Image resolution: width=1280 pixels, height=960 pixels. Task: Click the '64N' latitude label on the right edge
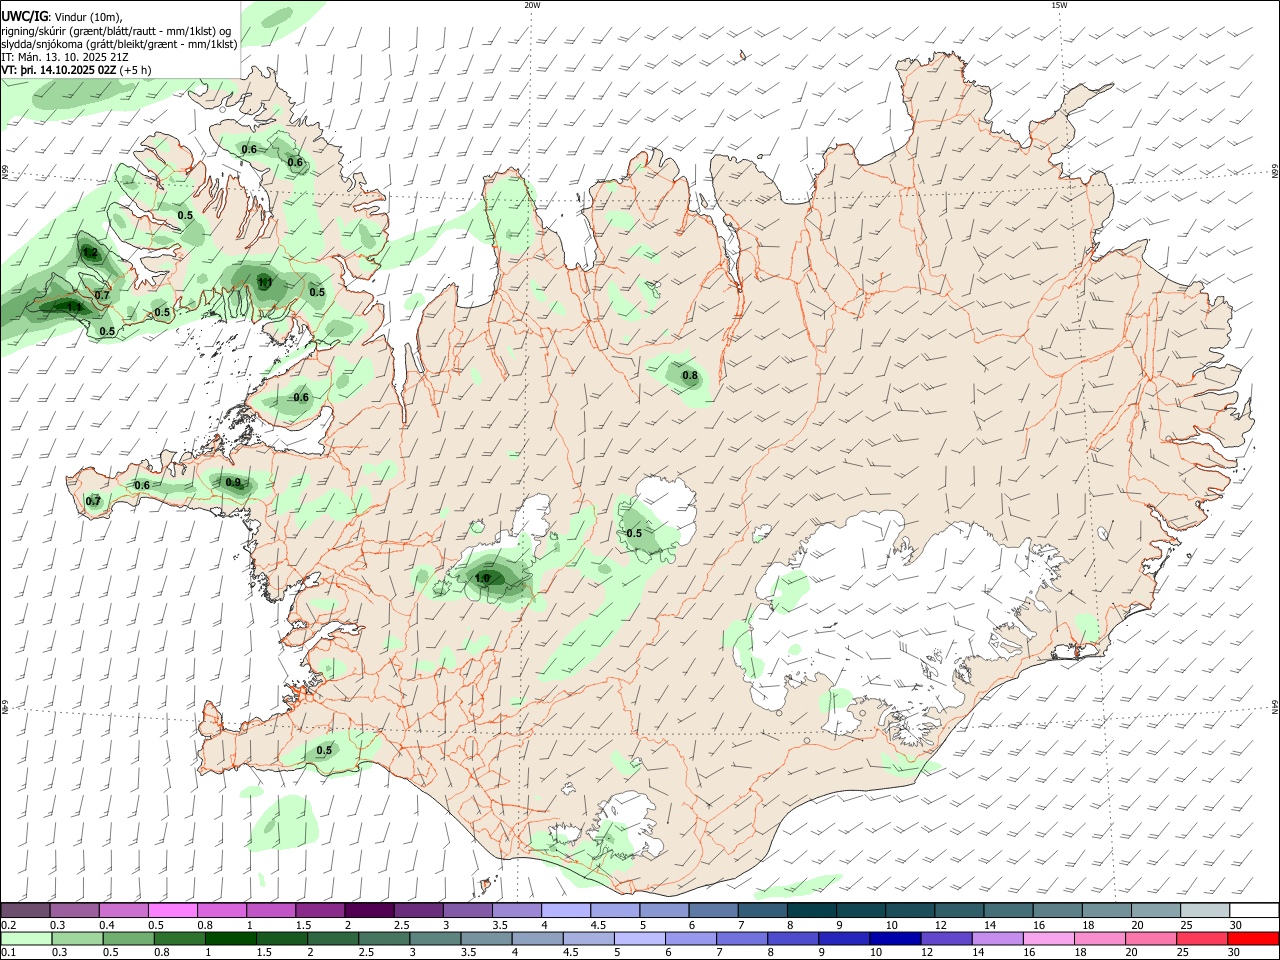tap(1275, 706)
